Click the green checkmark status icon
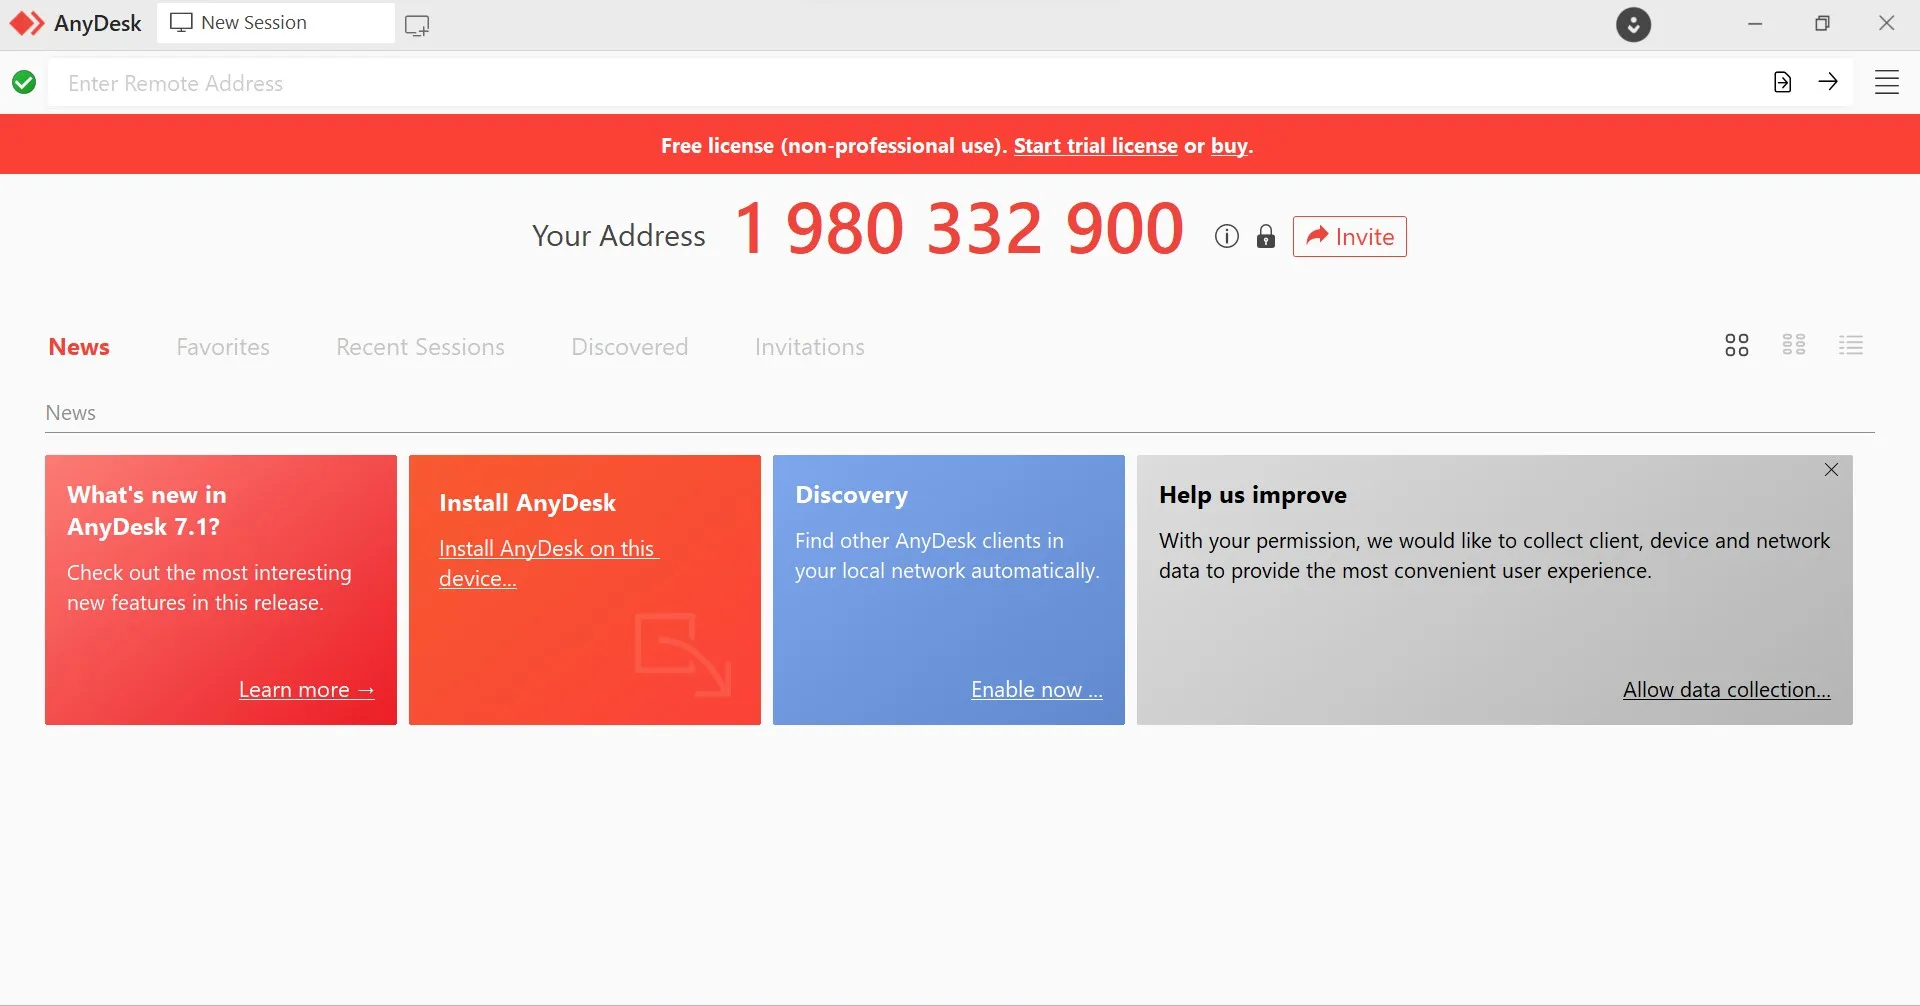 pyautogui.click(x=23, y=82)
